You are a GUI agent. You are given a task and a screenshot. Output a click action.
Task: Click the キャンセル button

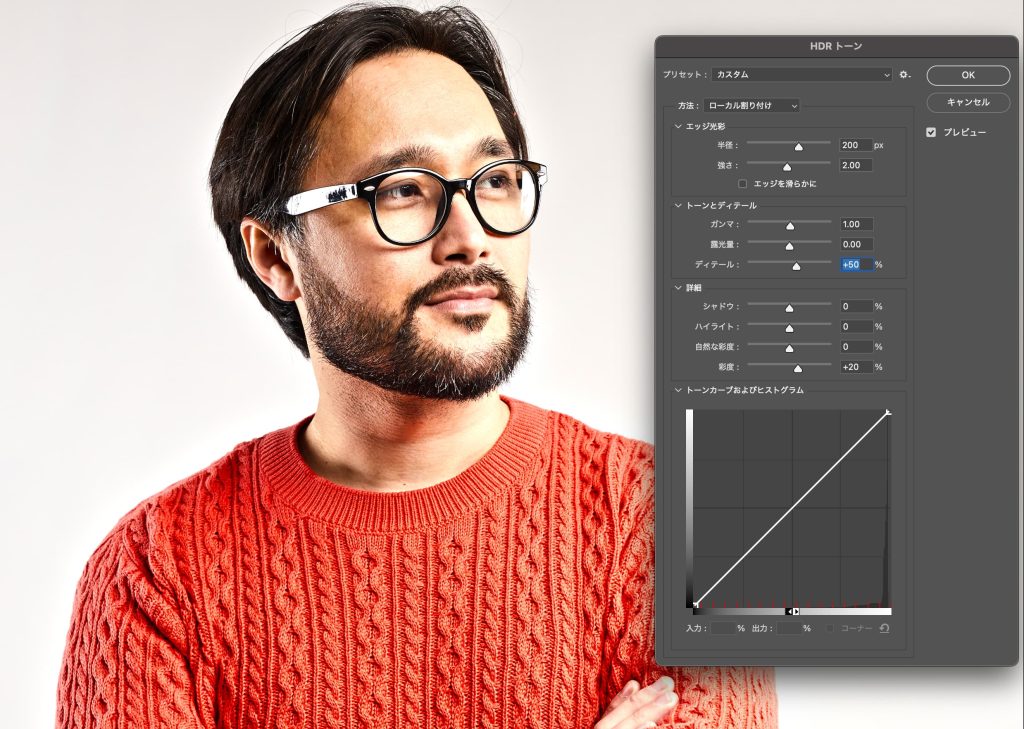click(x=967, y=102)
